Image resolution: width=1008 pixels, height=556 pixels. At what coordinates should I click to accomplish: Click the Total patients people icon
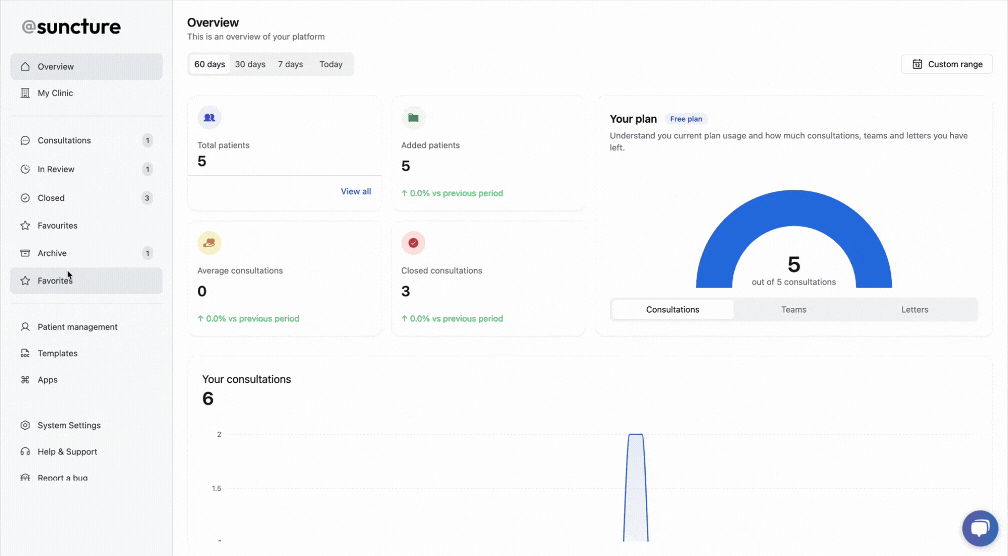(x=209, y=117)
